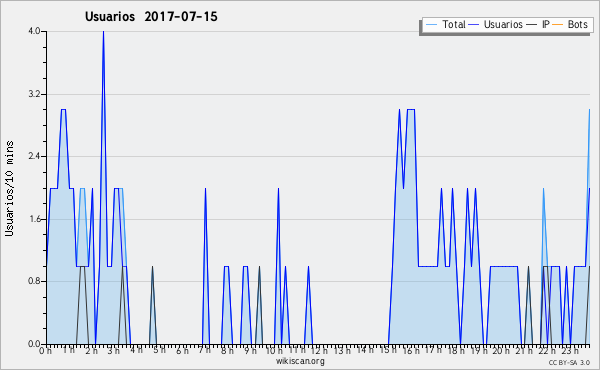Click the y-axis label Usuarios/10 mins
The height and width of the screenshot is (370, 600).
10,188
